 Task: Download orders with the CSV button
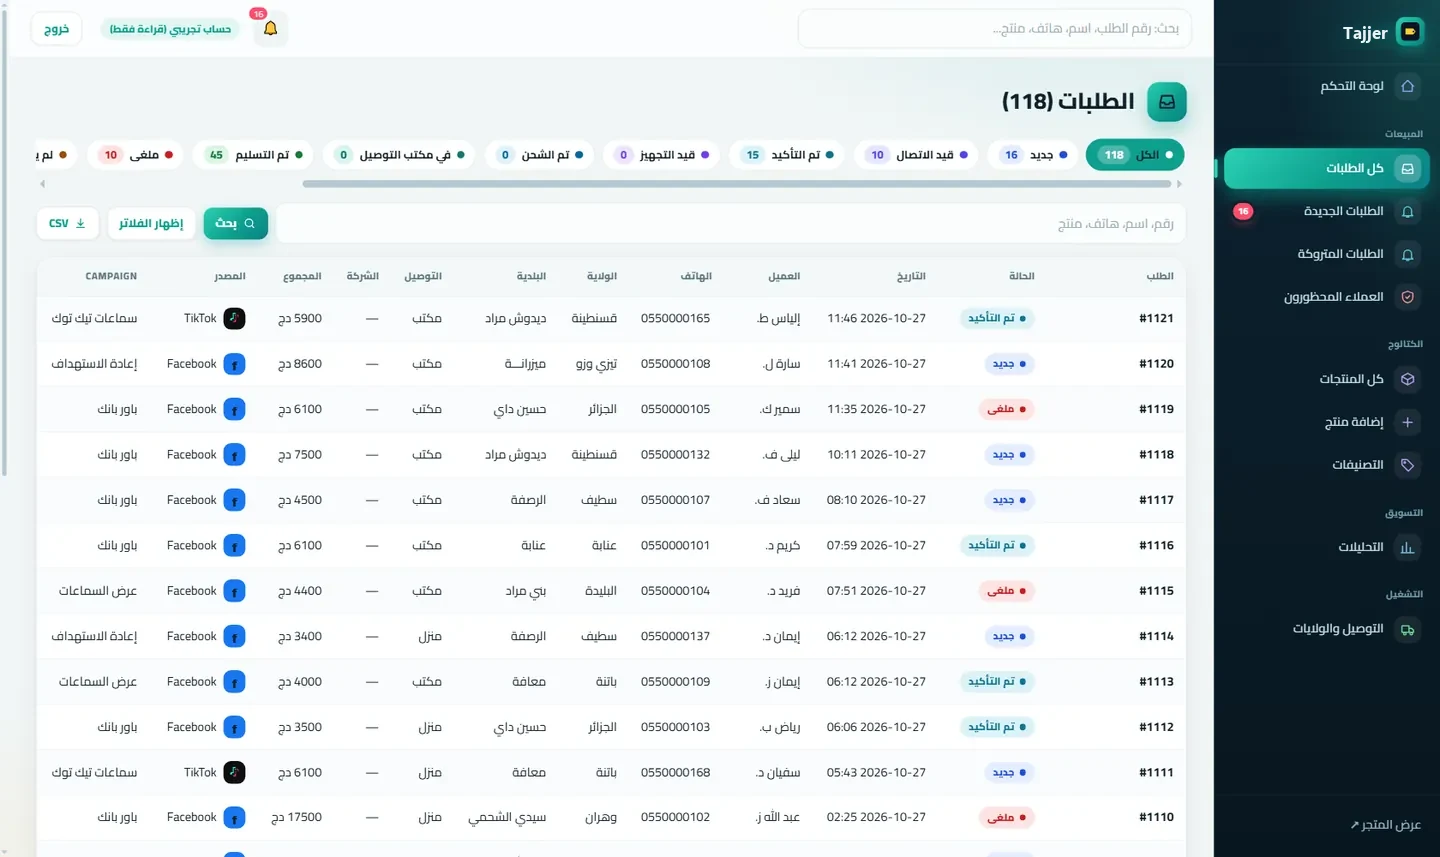click(x=67, y=223)
